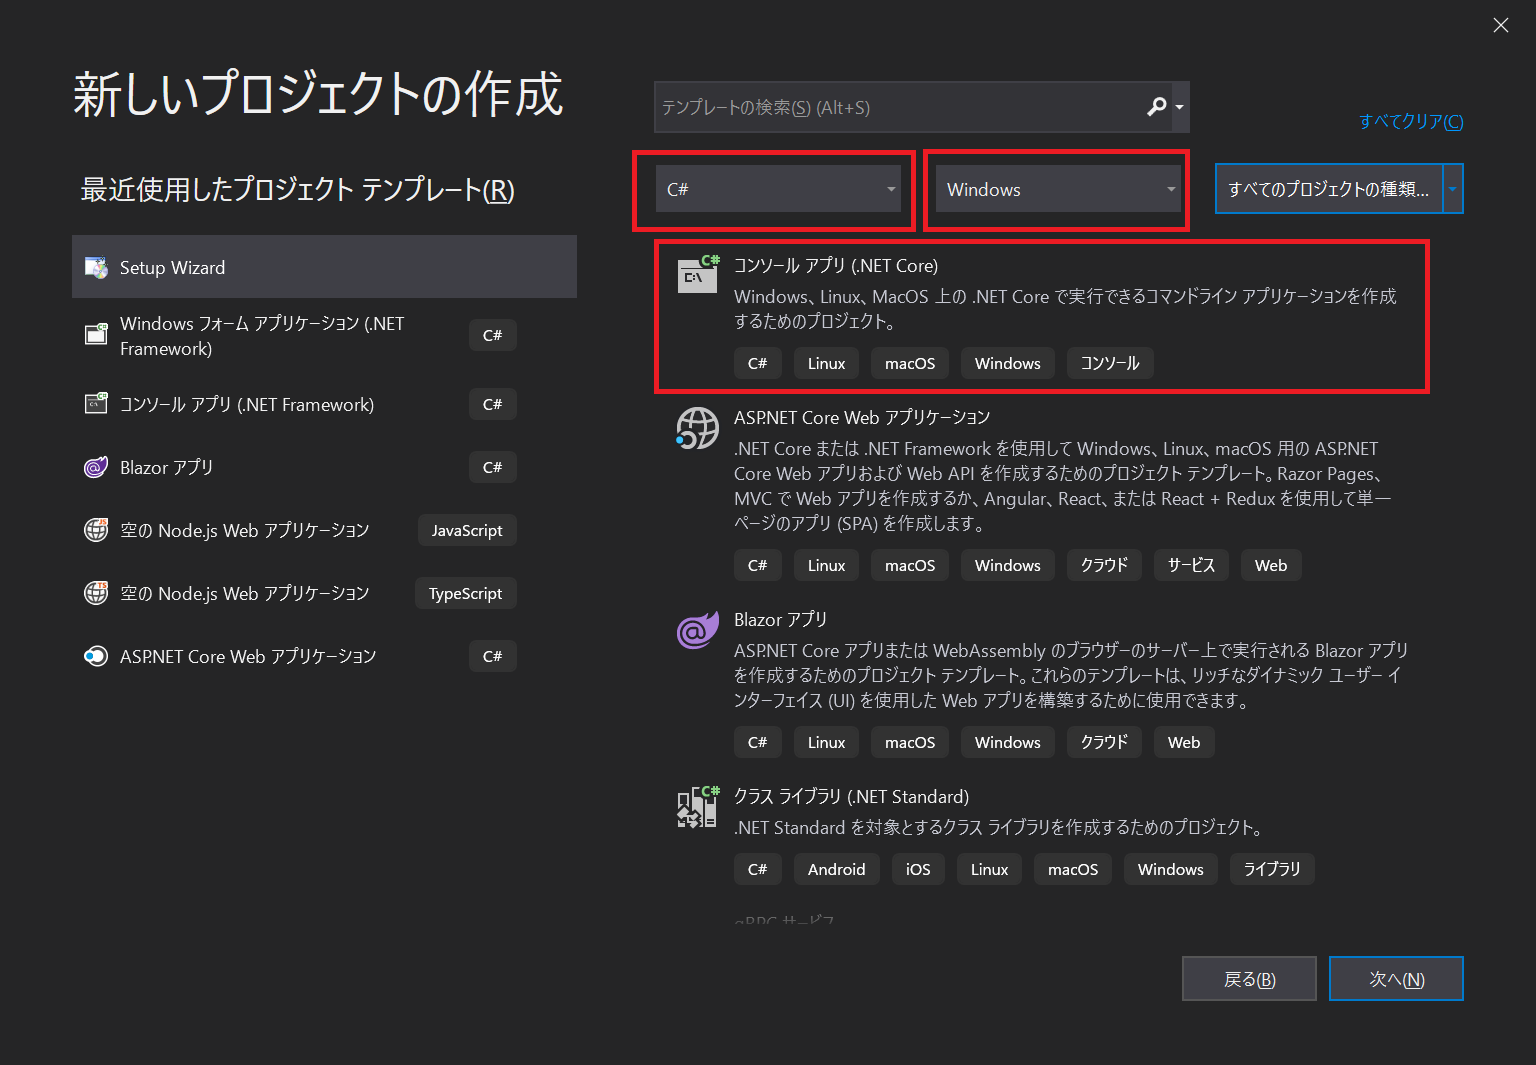Click the Windows tag on Console App
This screenshot has width=1536, height=1065.
1008,363
